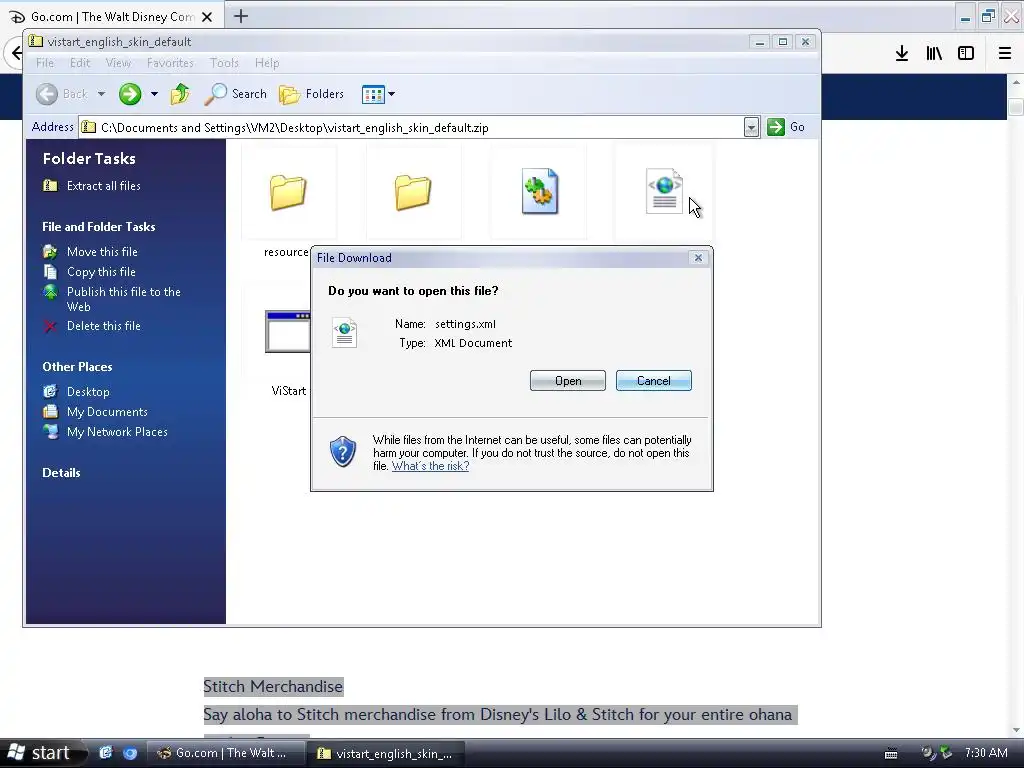
Task: Click the Show Desktop quick launch icon
Action: (105, 753)
